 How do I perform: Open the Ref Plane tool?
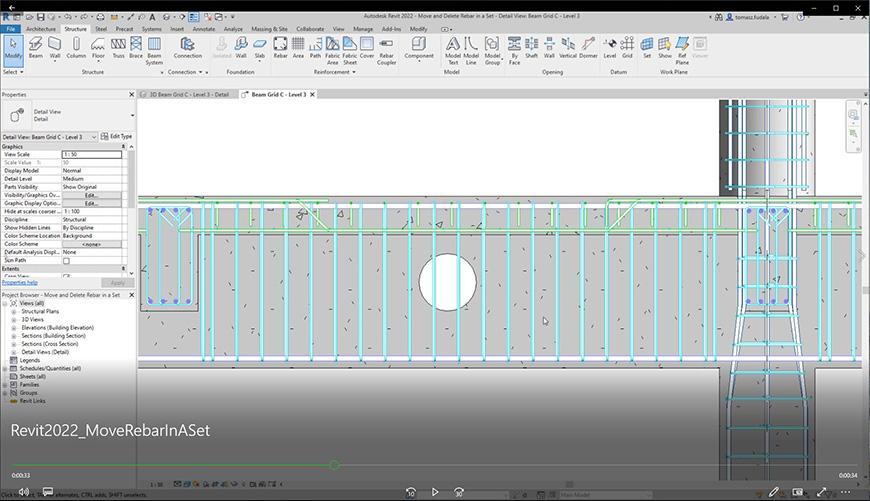[x=682, y=51]
